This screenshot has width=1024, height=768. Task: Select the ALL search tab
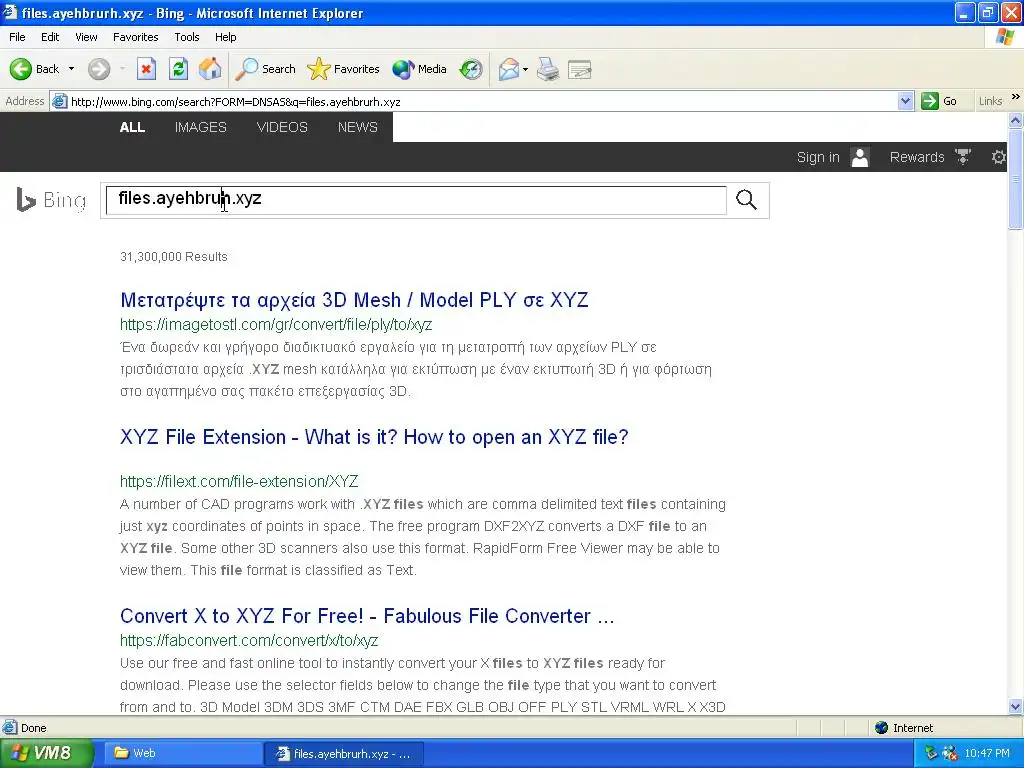[132, 127]
